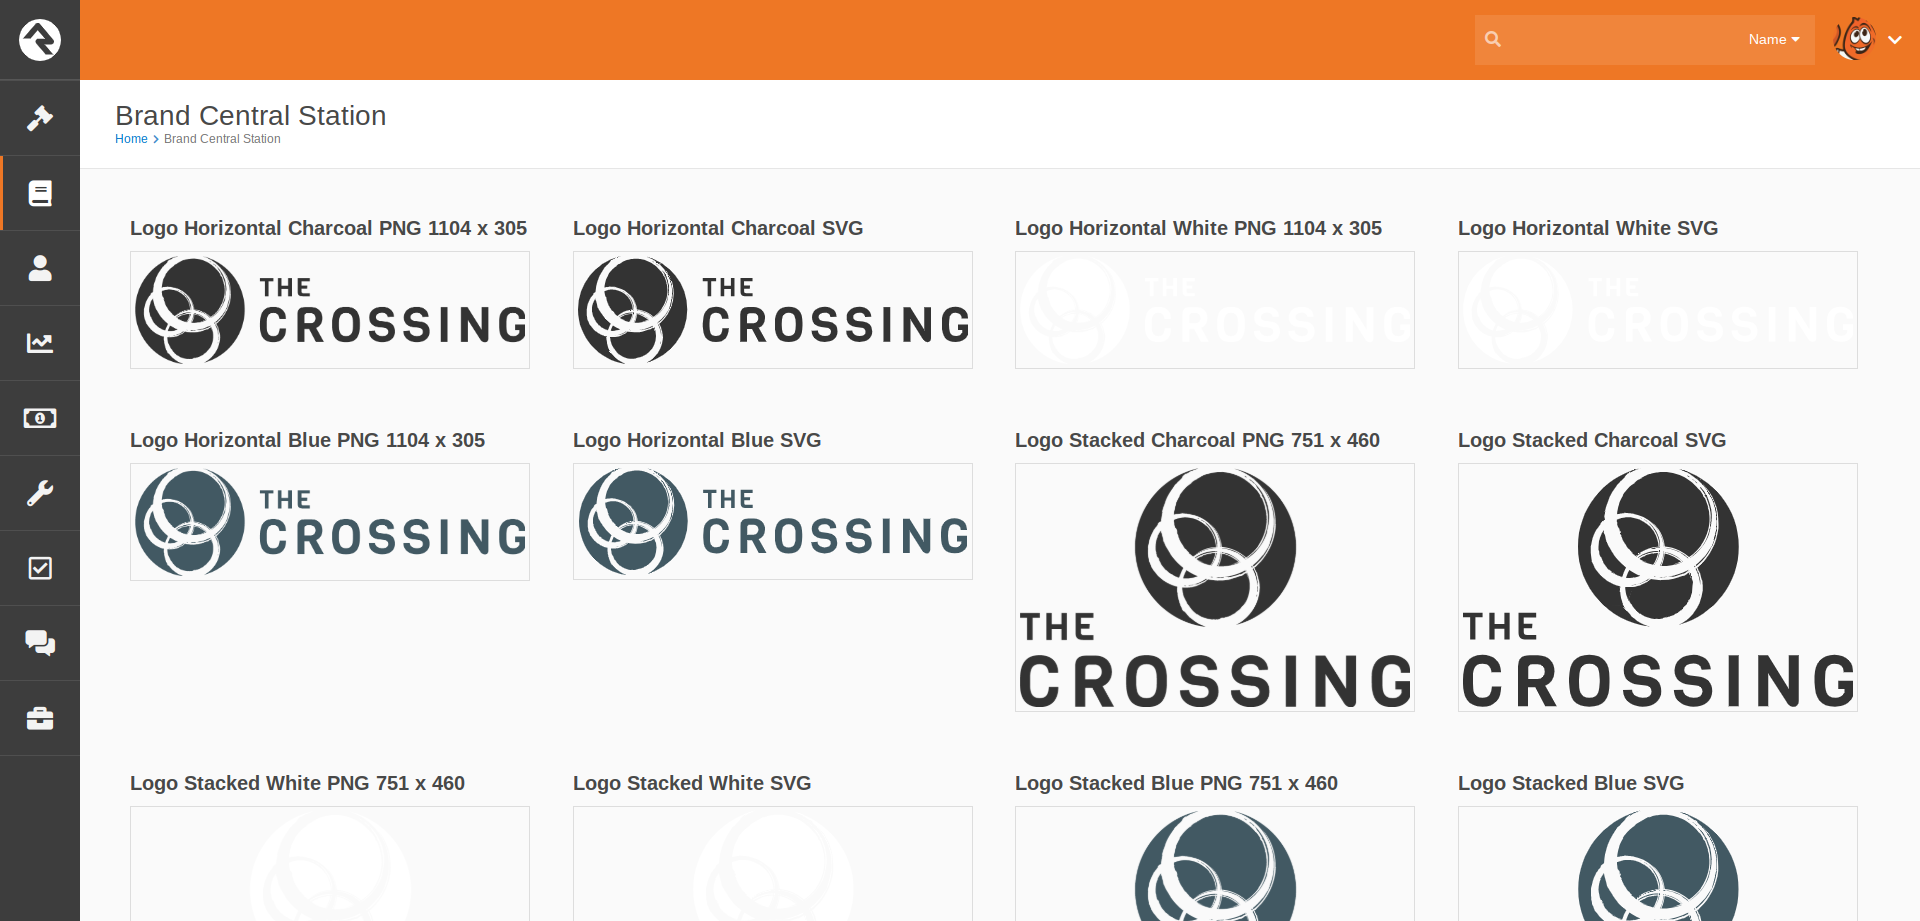The height and width of the screenshot is (921, 1920).
Task: Open Logo Horizontal Blue PNG thumbnail
Action: tap(330, 522)
